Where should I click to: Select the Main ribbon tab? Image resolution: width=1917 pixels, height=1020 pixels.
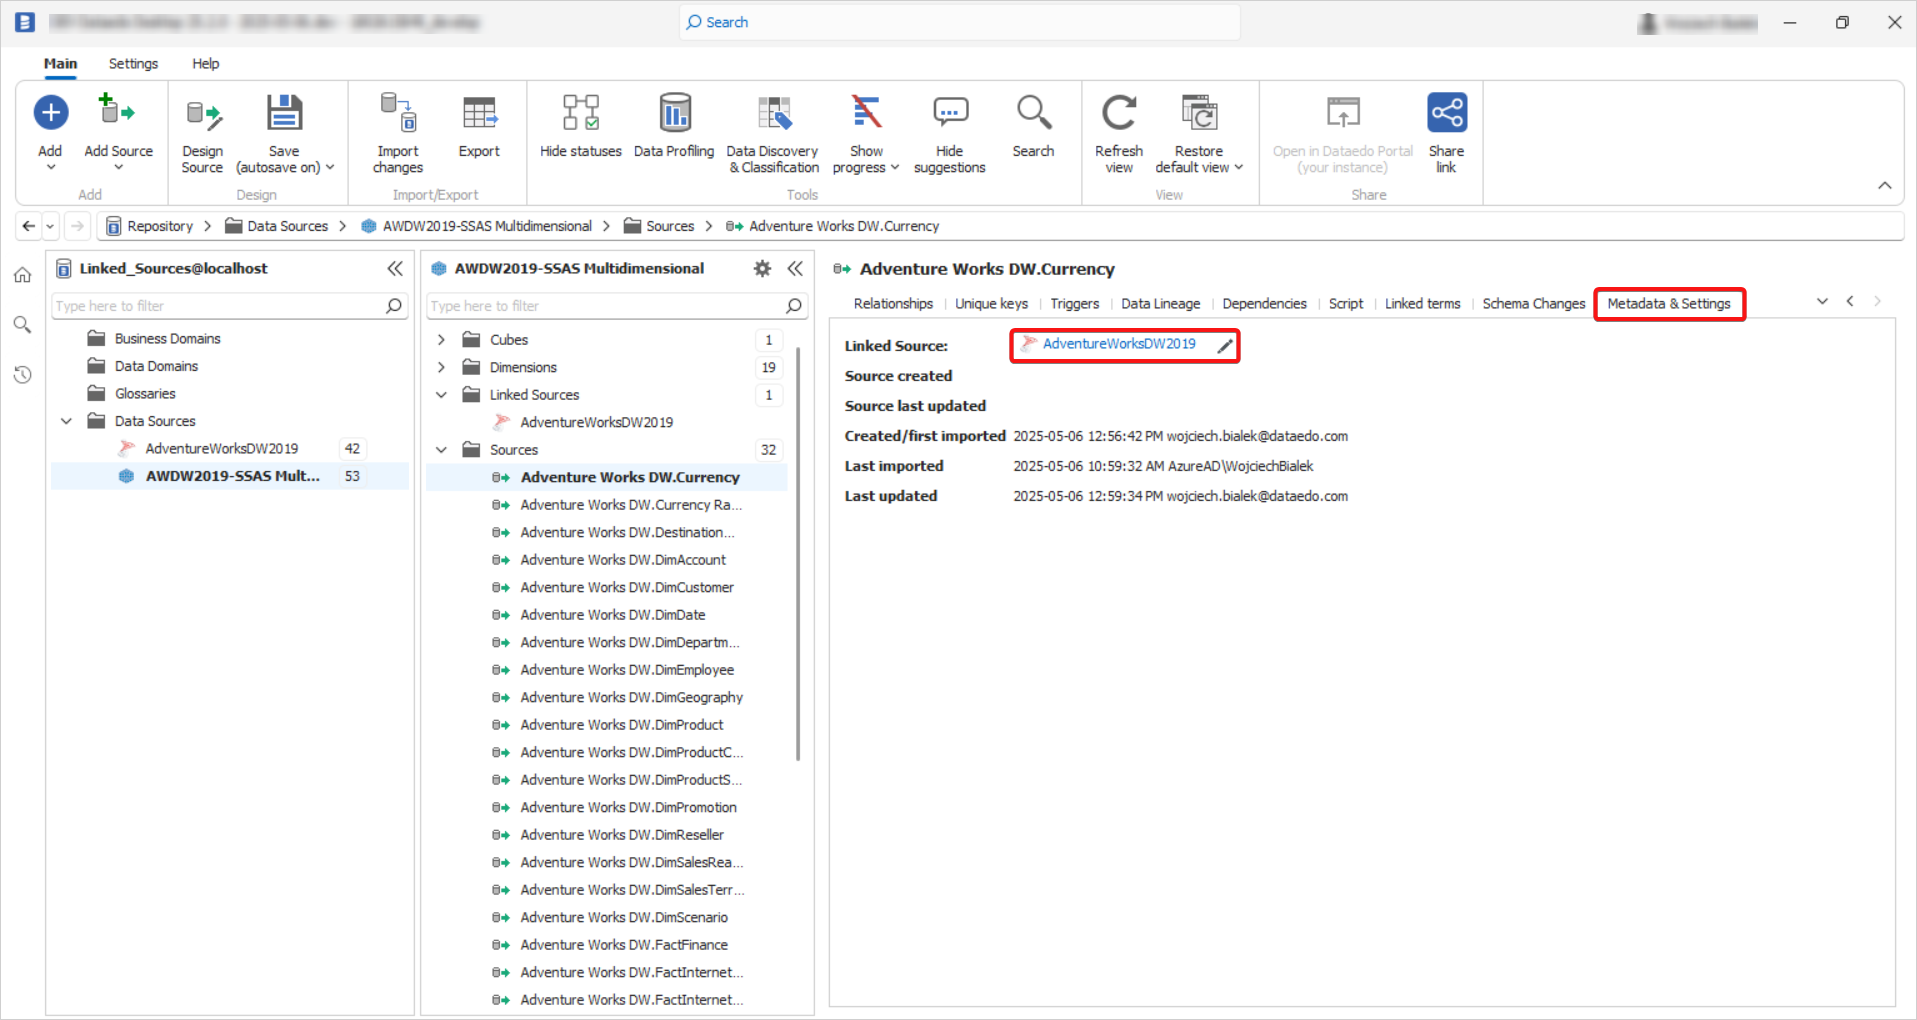click(60, 63)
